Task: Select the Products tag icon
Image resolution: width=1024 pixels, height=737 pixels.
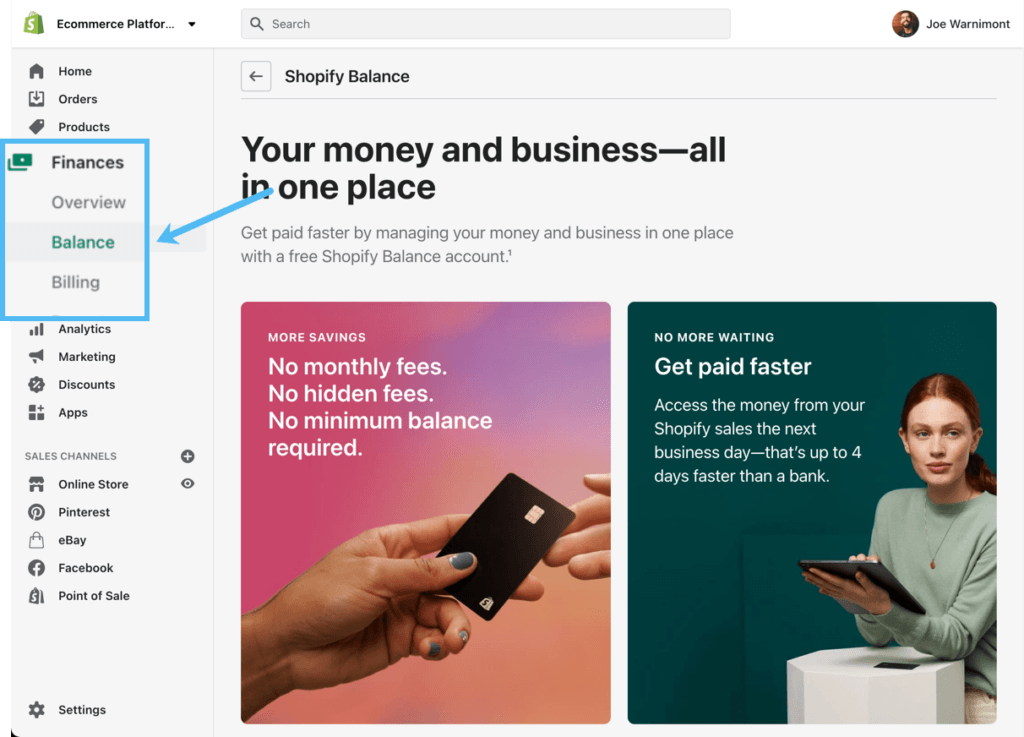Action: [x=37, y=127]
